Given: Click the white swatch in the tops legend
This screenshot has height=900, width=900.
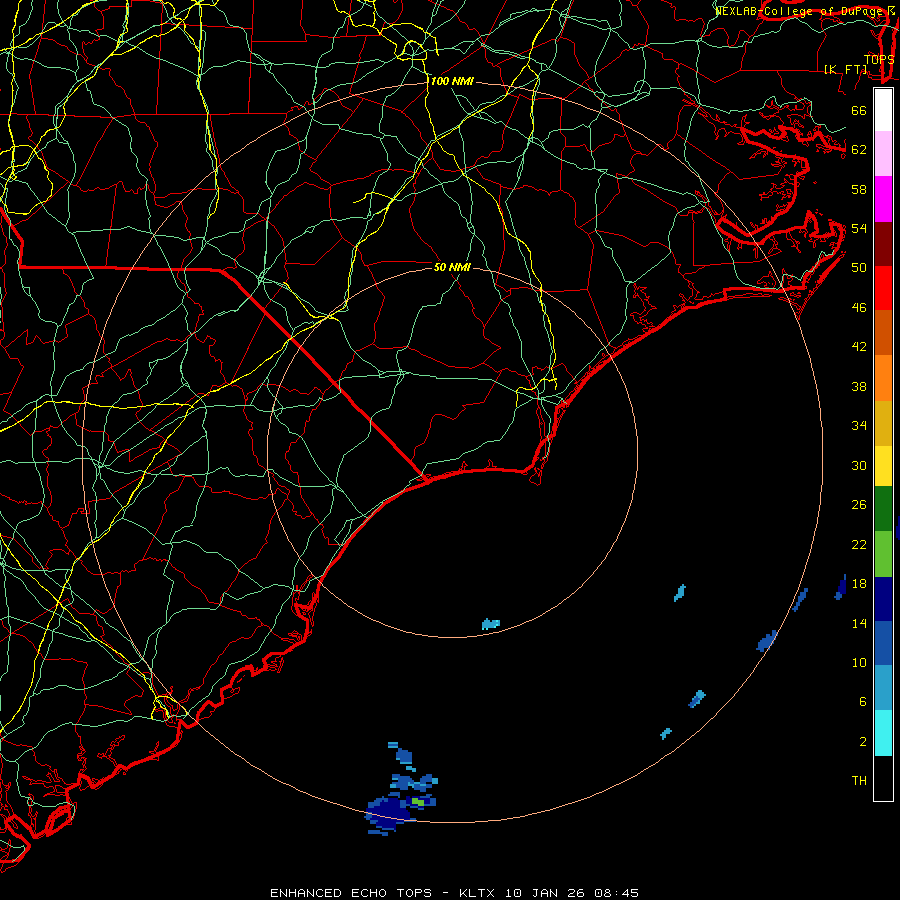Looking at the screenshot, I should [883, 110].
